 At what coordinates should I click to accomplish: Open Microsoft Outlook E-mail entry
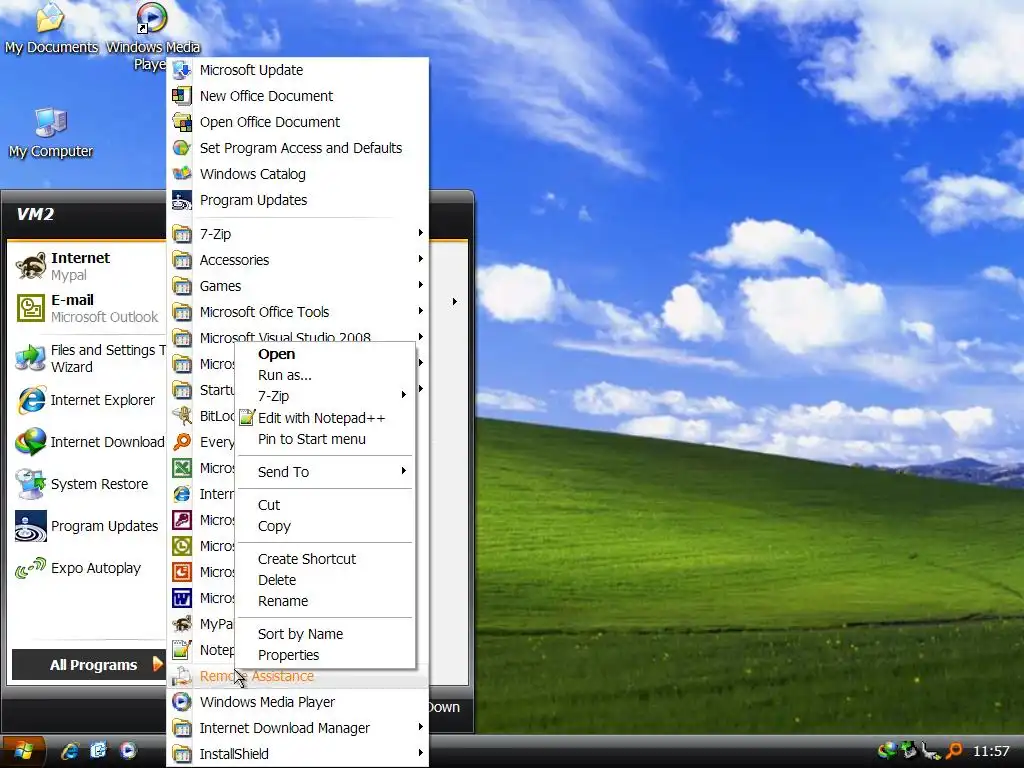point(88,308)
